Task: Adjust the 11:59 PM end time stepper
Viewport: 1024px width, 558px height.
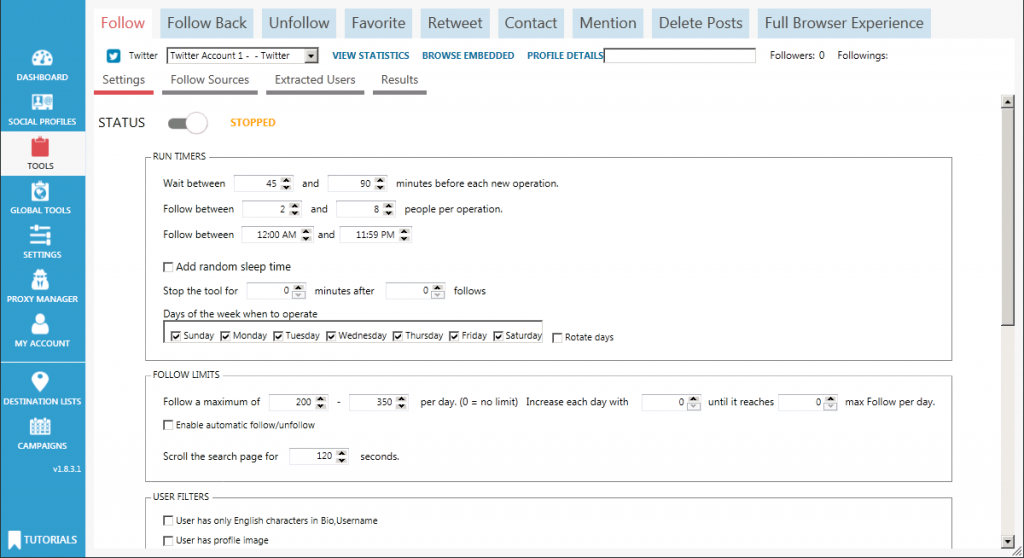Action: tap(404, 235)
